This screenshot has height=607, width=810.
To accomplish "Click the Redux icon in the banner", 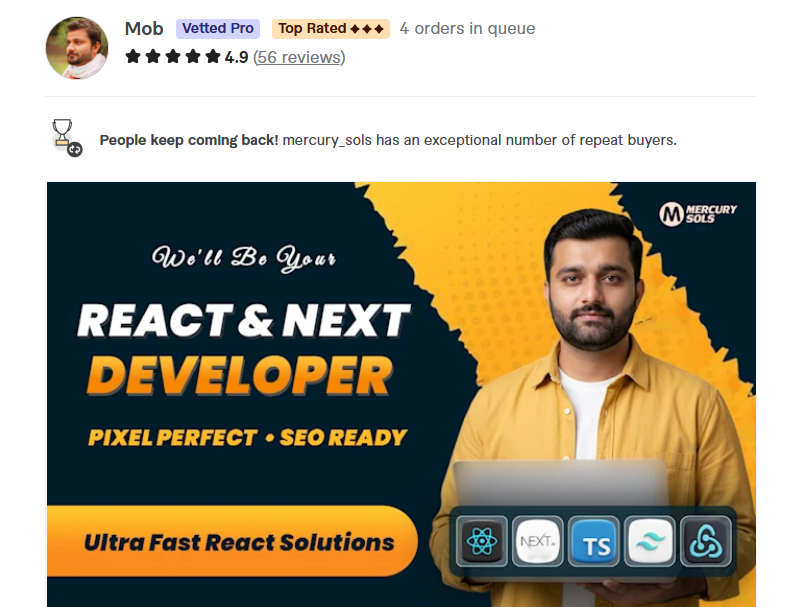I will click(706, 541).
